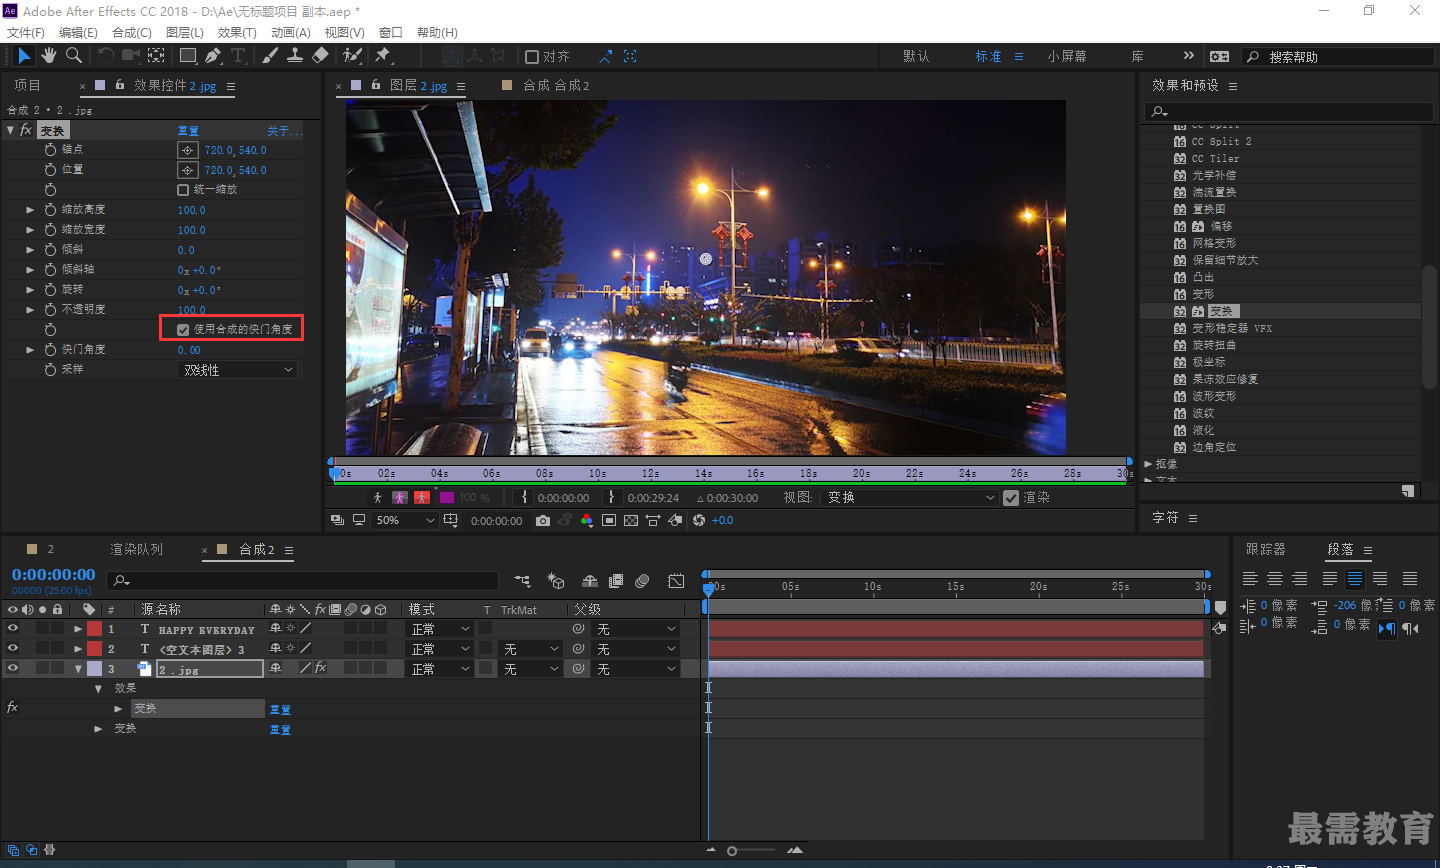Select the Clone Stamp tool
The height and width of the screenshot is (868, 1440).
(295, 56)
